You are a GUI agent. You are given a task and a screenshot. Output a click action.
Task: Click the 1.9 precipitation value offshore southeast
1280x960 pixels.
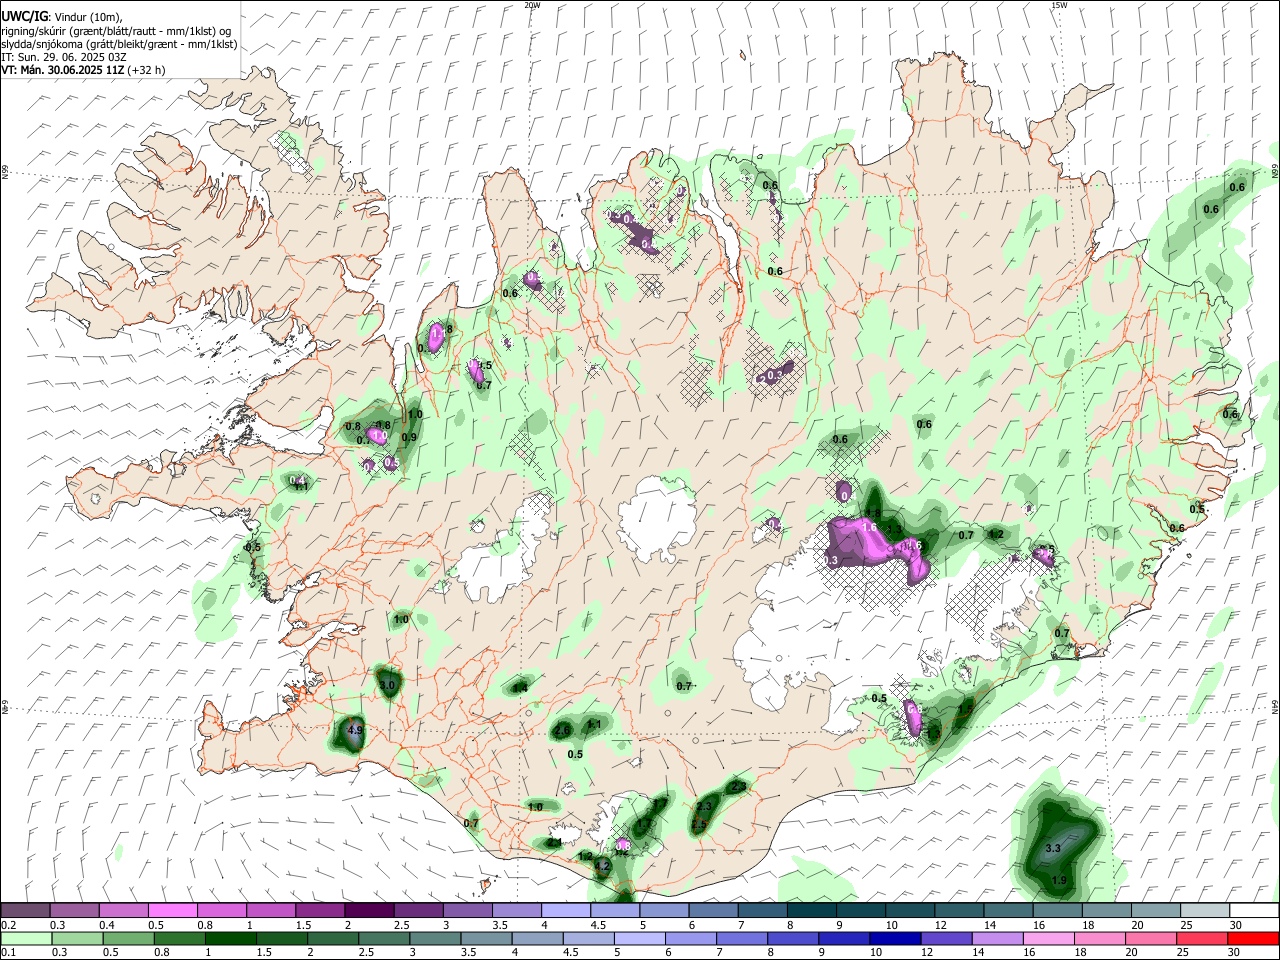[1059, 880]
